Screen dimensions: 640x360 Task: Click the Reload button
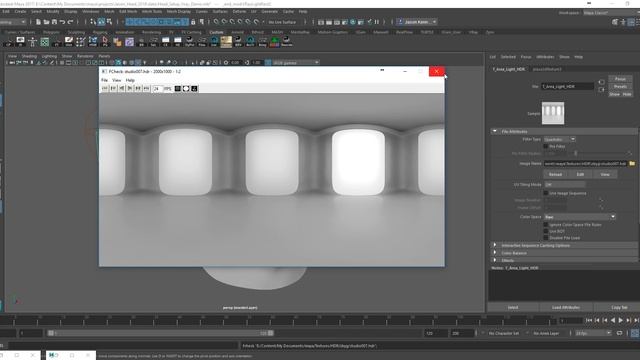click(x=555, y=174)
